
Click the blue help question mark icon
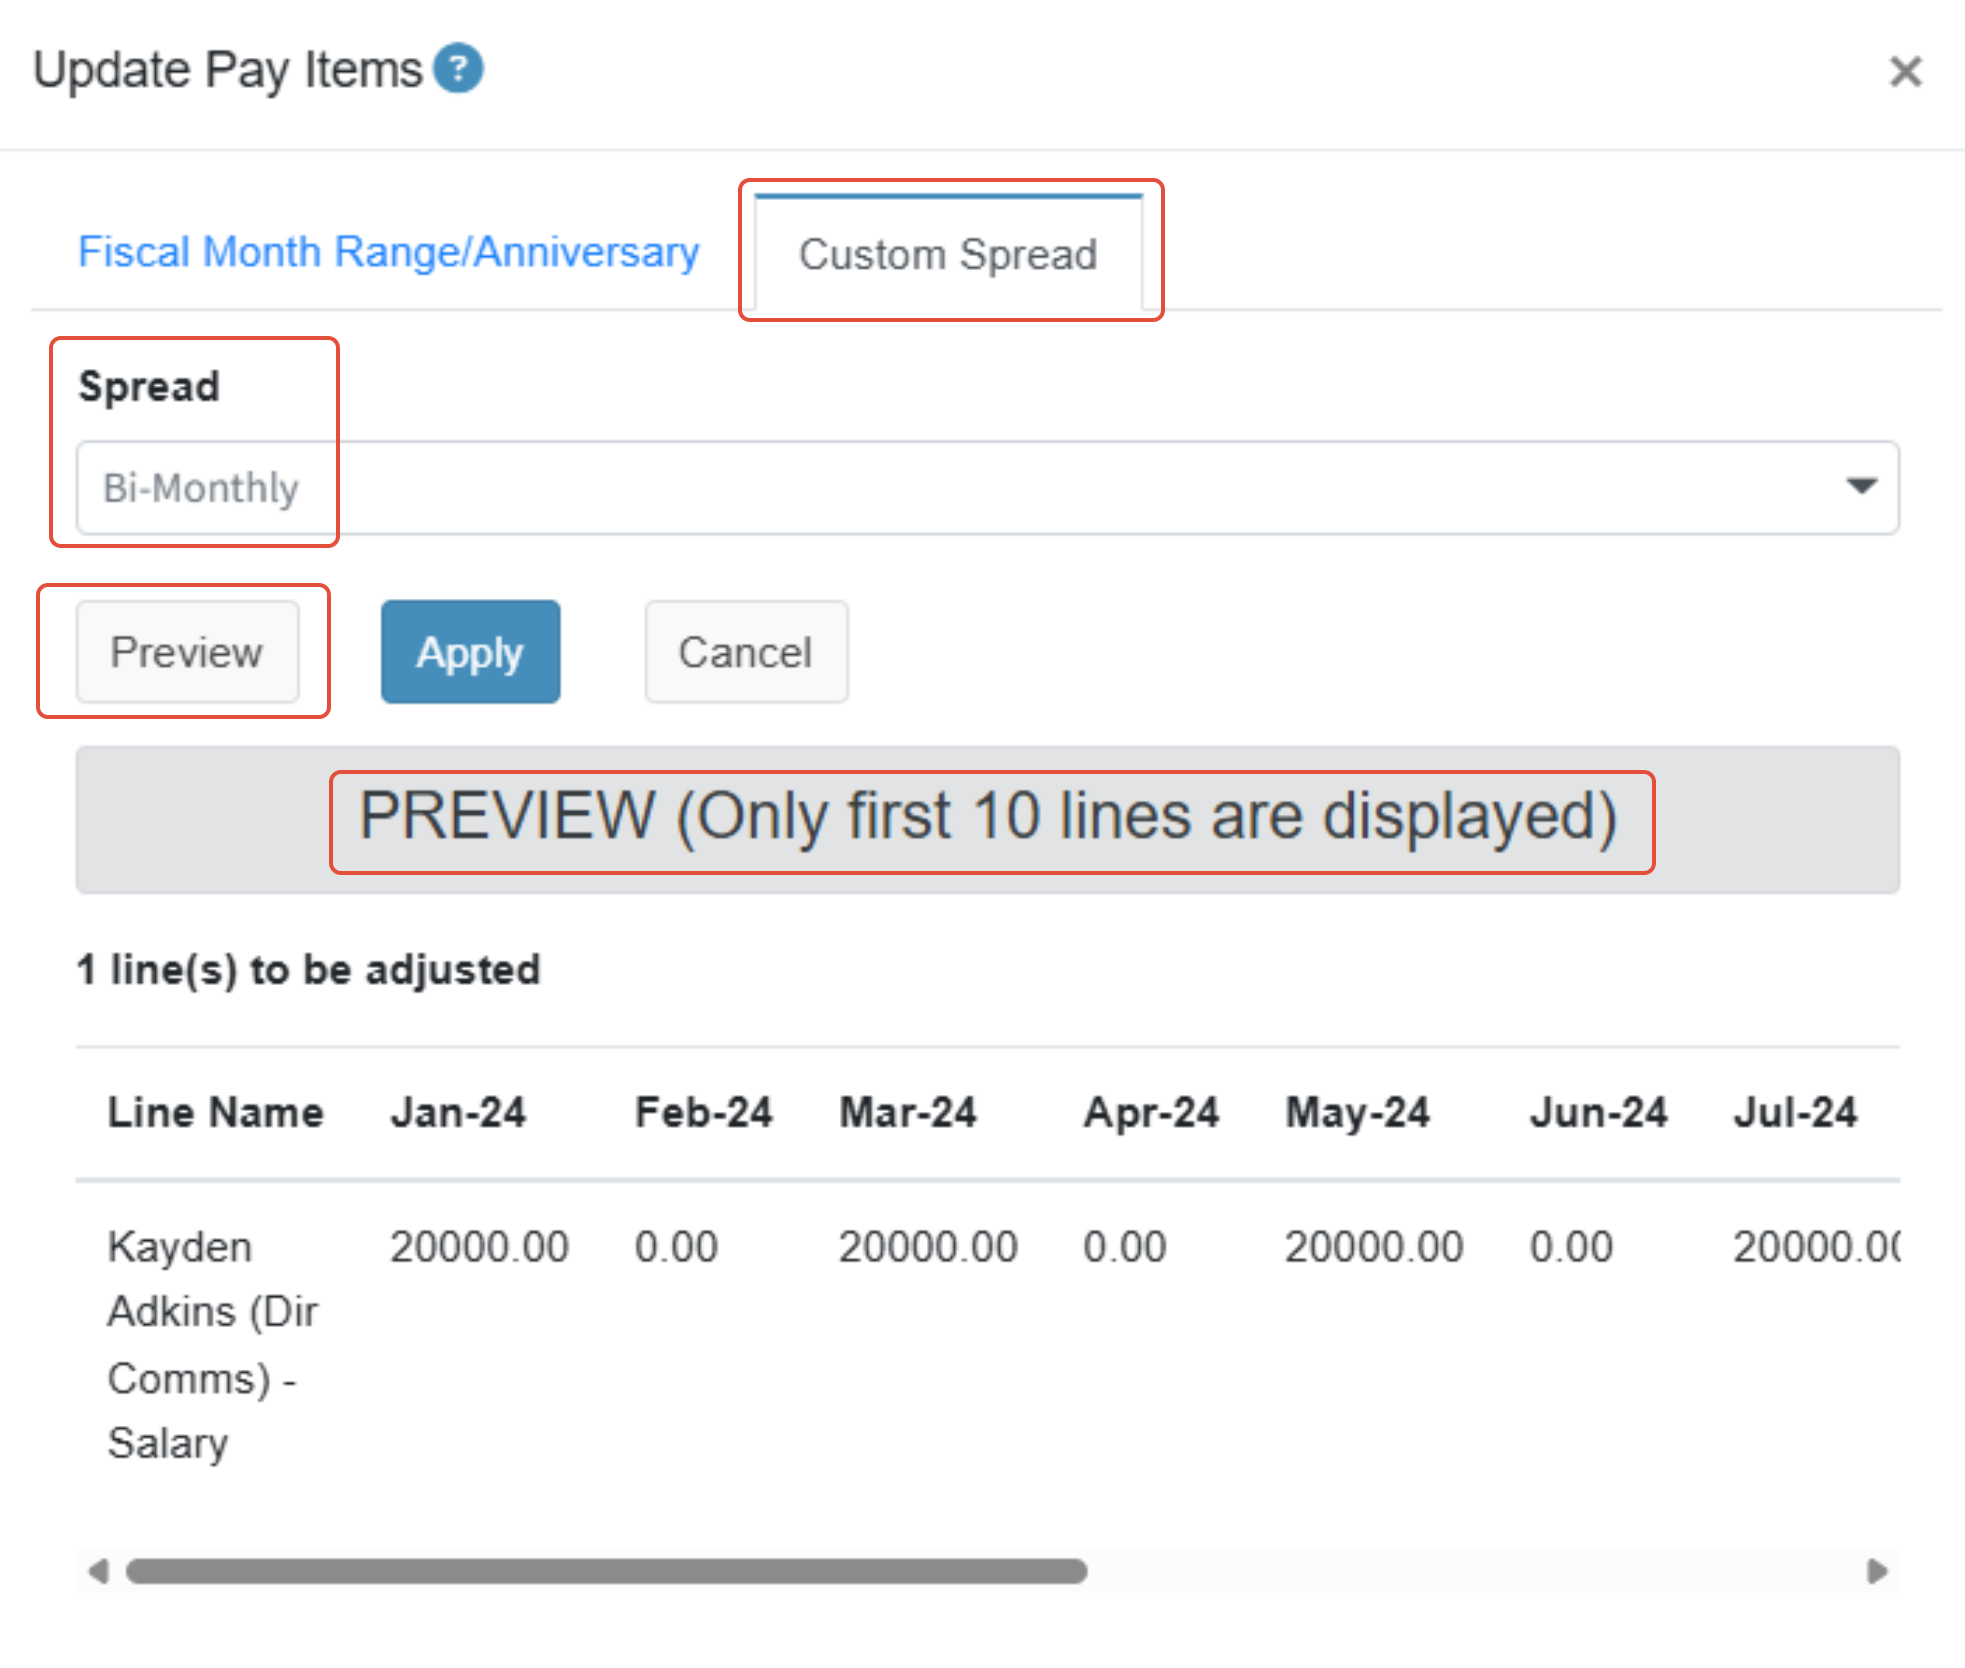coord(459,69)
